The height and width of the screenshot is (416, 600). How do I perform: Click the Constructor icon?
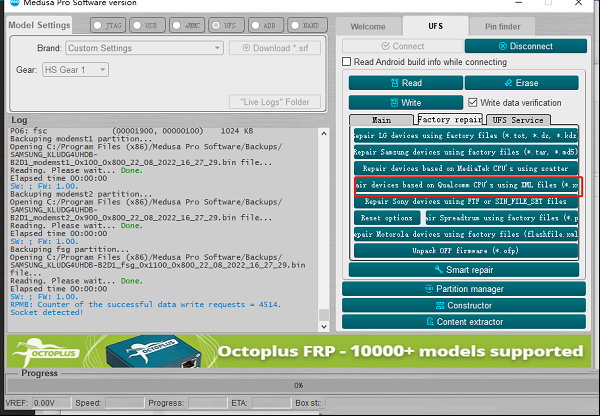440,305
